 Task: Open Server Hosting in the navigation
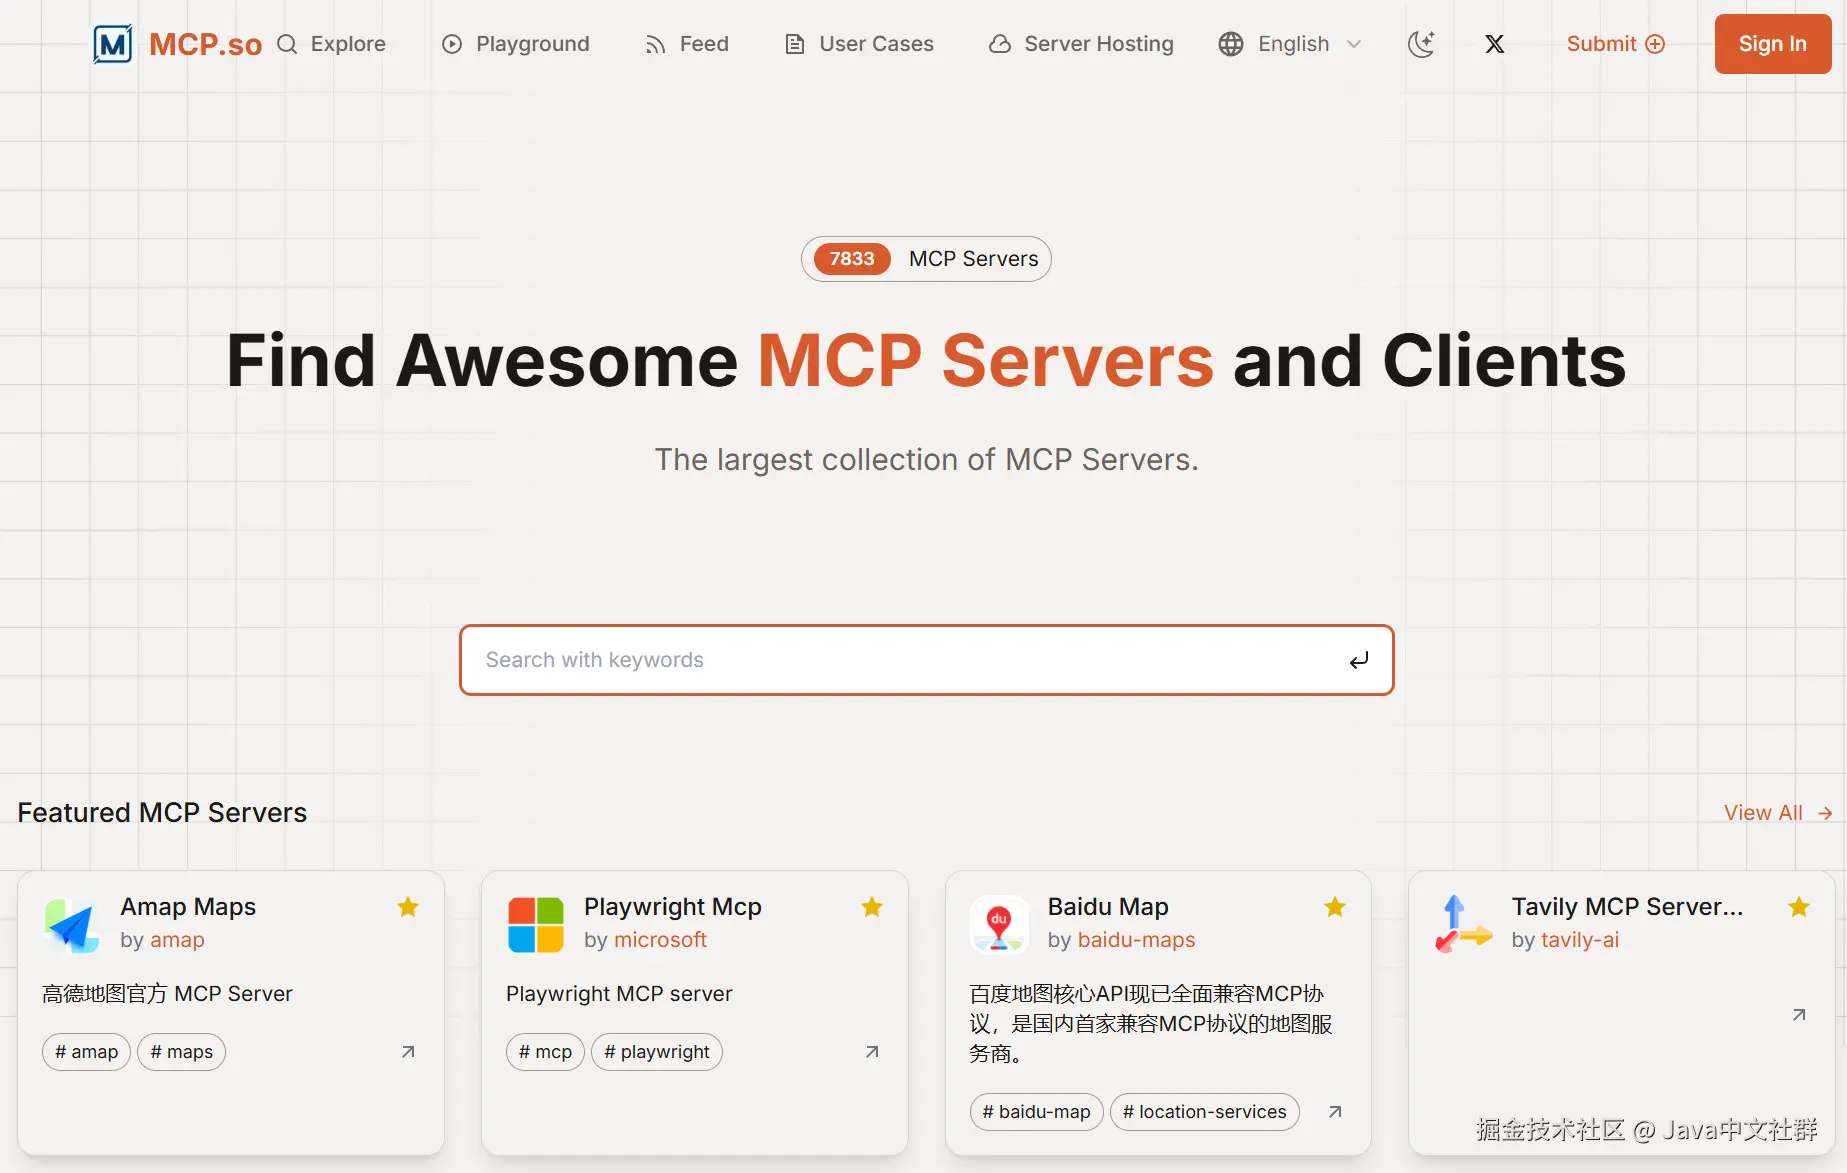tap(1081, 44)
